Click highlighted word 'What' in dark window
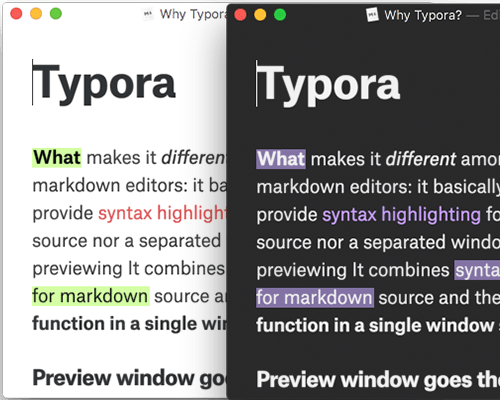500x400 pixels. [x=281, y=159]
